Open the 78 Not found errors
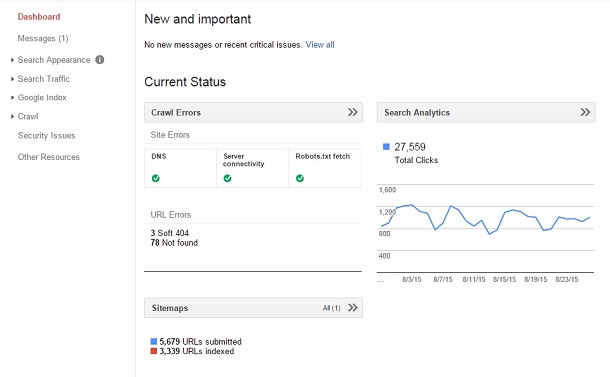This screenshot has height=377, width=610. (x=174, y=243)
